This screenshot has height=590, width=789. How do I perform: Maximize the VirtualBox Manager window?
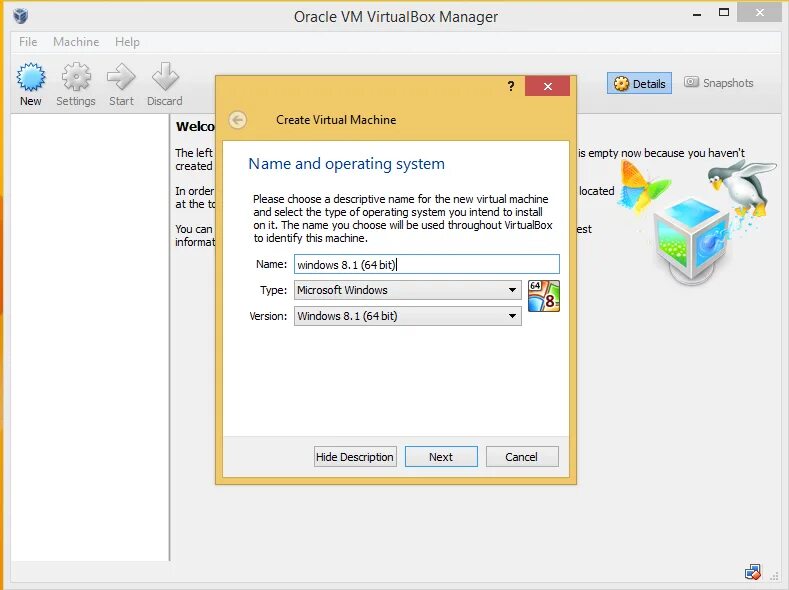coord(724,13)
